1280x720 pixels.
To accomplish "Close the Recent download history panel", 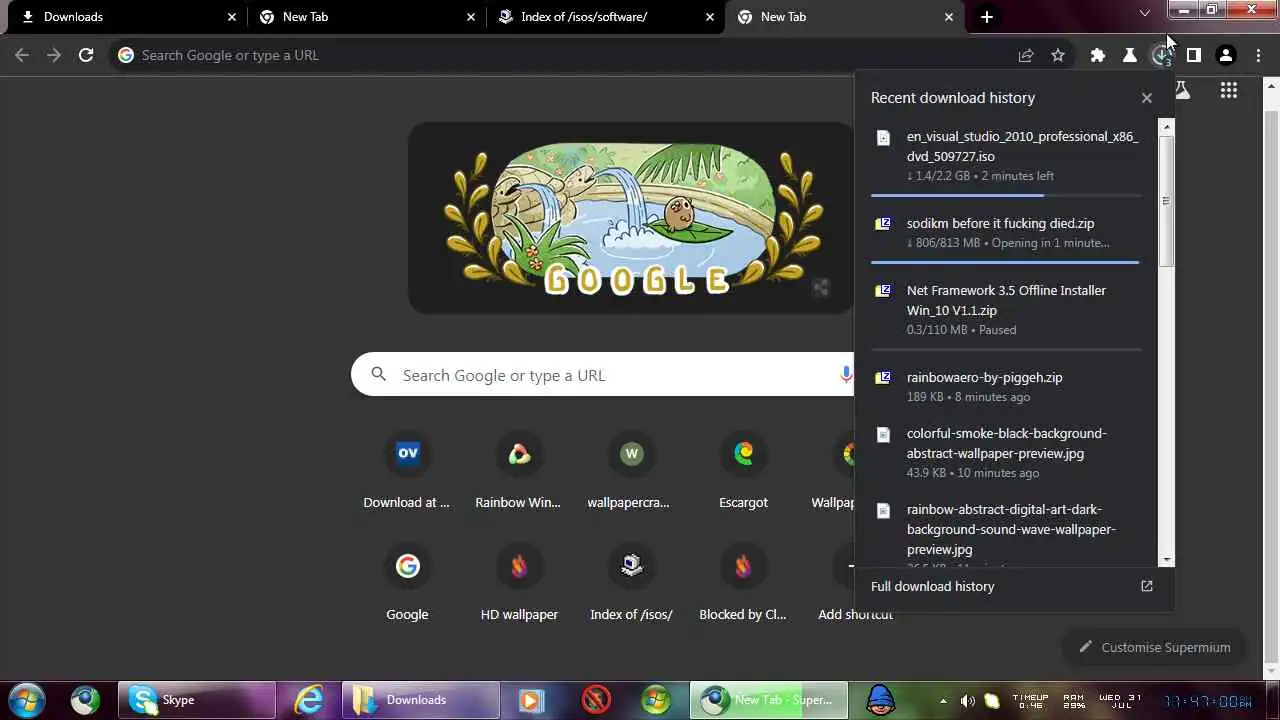I will click(1147, 98).
